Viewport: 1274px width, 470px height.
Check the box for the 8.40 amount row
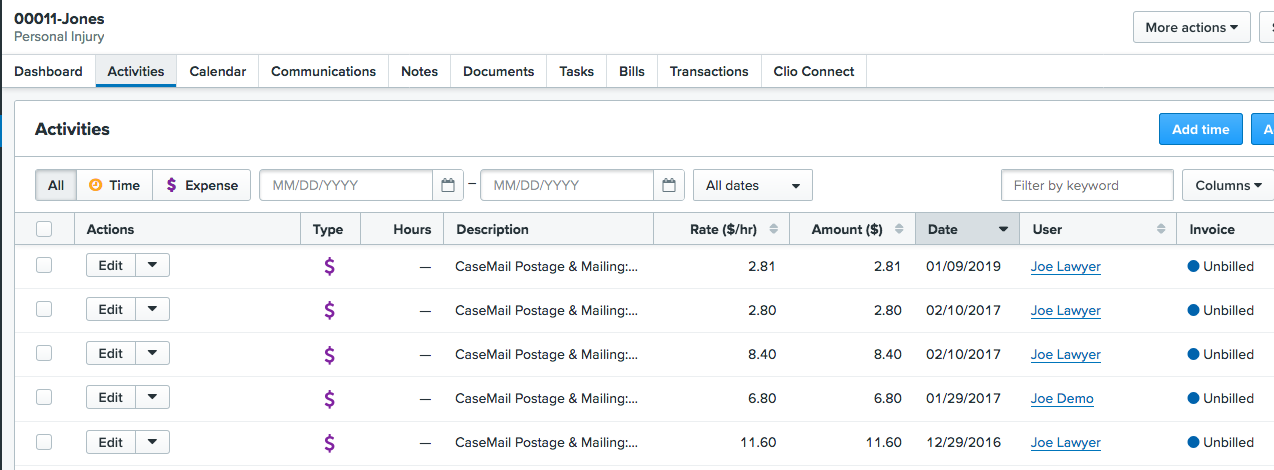tap(44, 353)
